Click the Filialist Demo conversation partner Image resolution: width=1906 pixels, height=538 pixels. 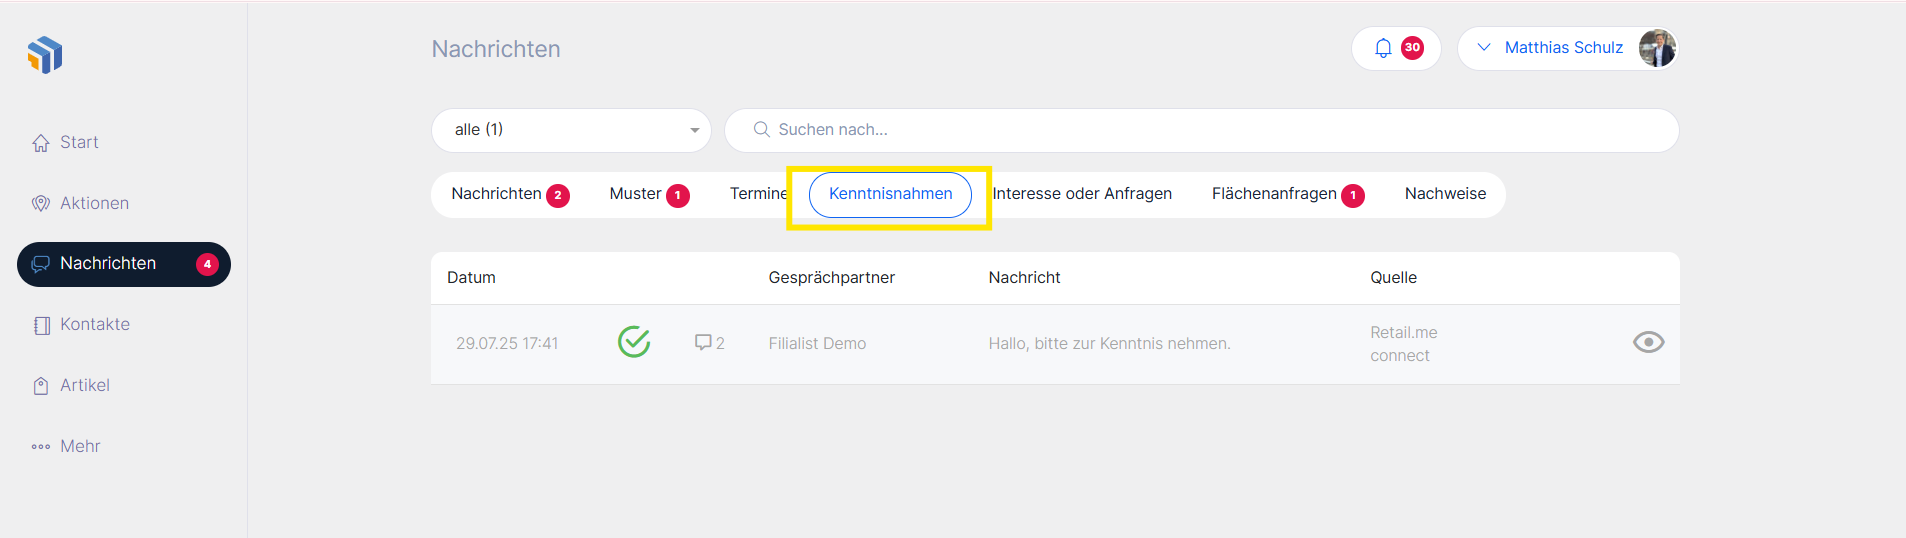click(x=817, y=343)
